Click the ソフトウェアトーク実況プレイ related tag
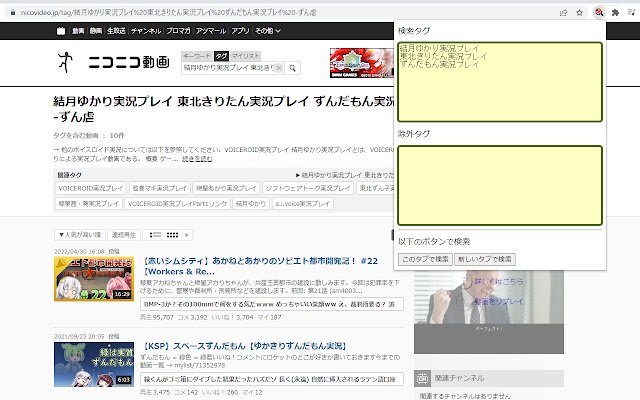This screenshot has width=640, height=400. click(308, 188)
